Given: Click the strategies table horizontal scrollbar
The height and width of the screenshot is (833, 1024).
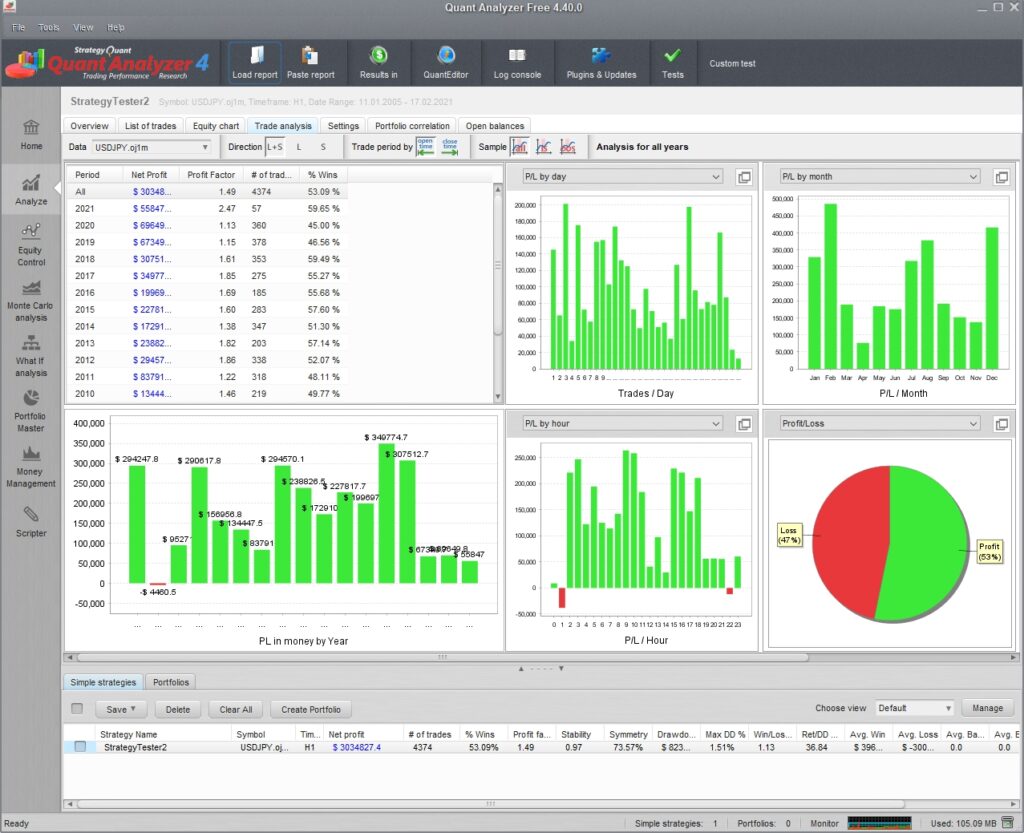Looking at the screenshot, I should (x=490, y=804).
